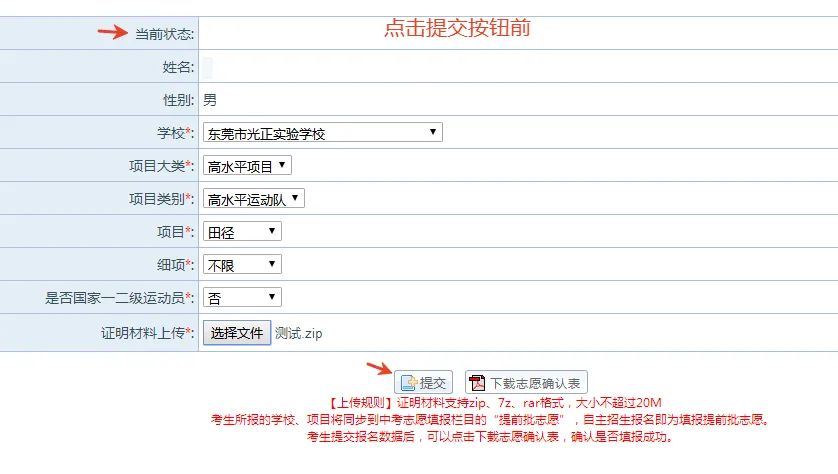This screenshot has width=838, height=474.
Task: Open the 细项 dropdown showing 不限
Action: 242,265
